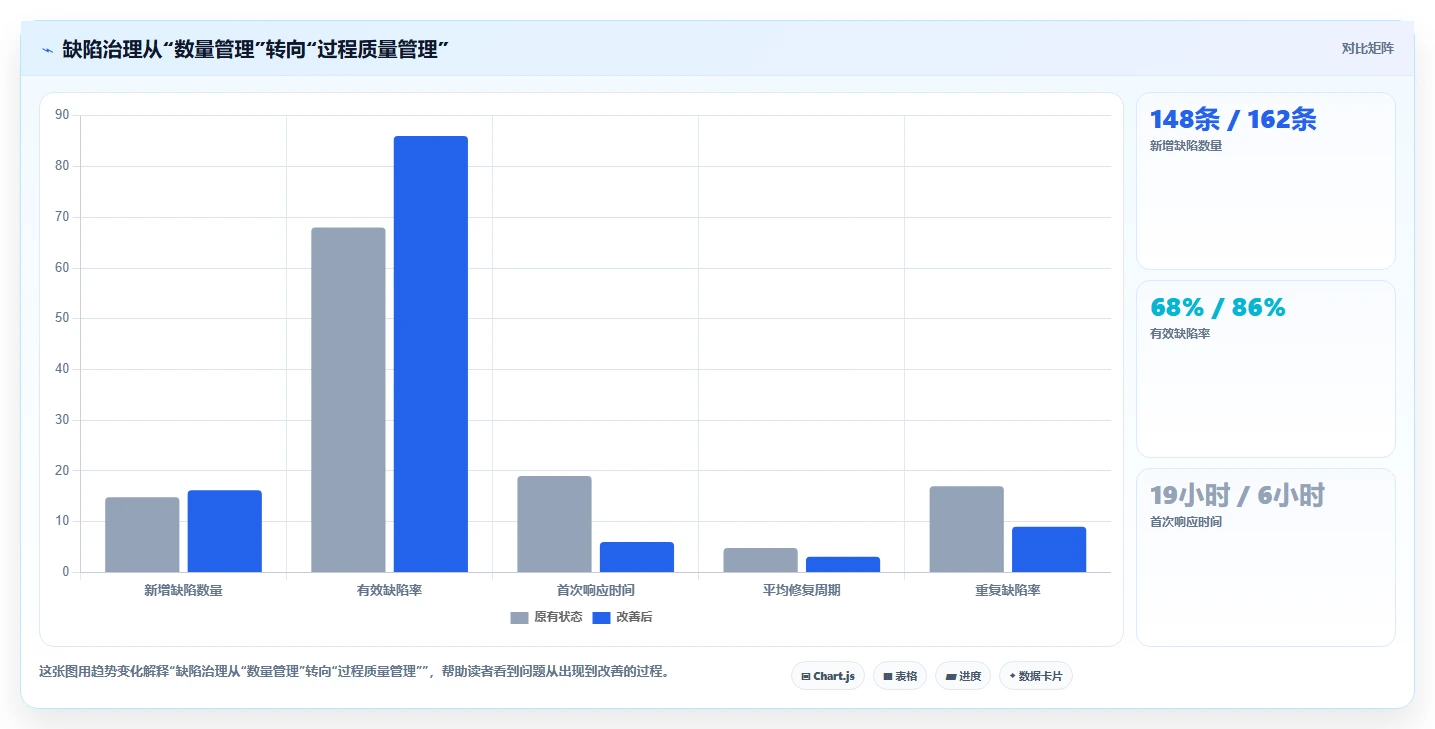This screenshot has height=729, width=1435.
Task: Click the y-axis value 90
Action: pyautogui.click(x=62, y=115)
